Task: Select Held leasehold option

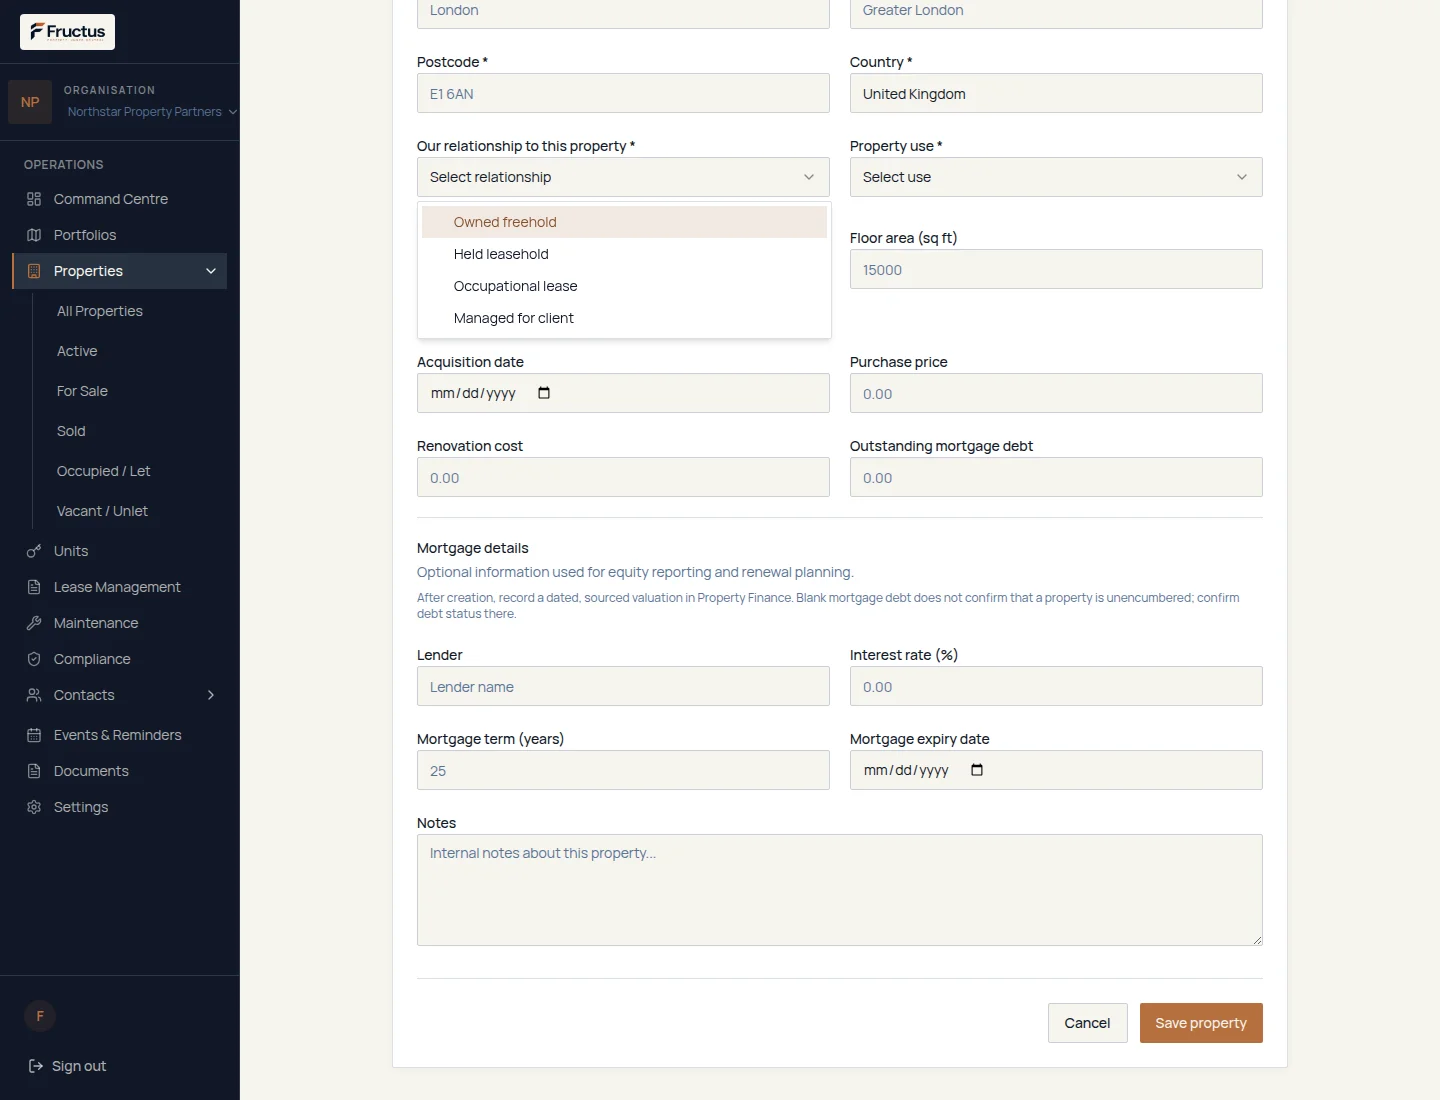Action: coord(624,254)
